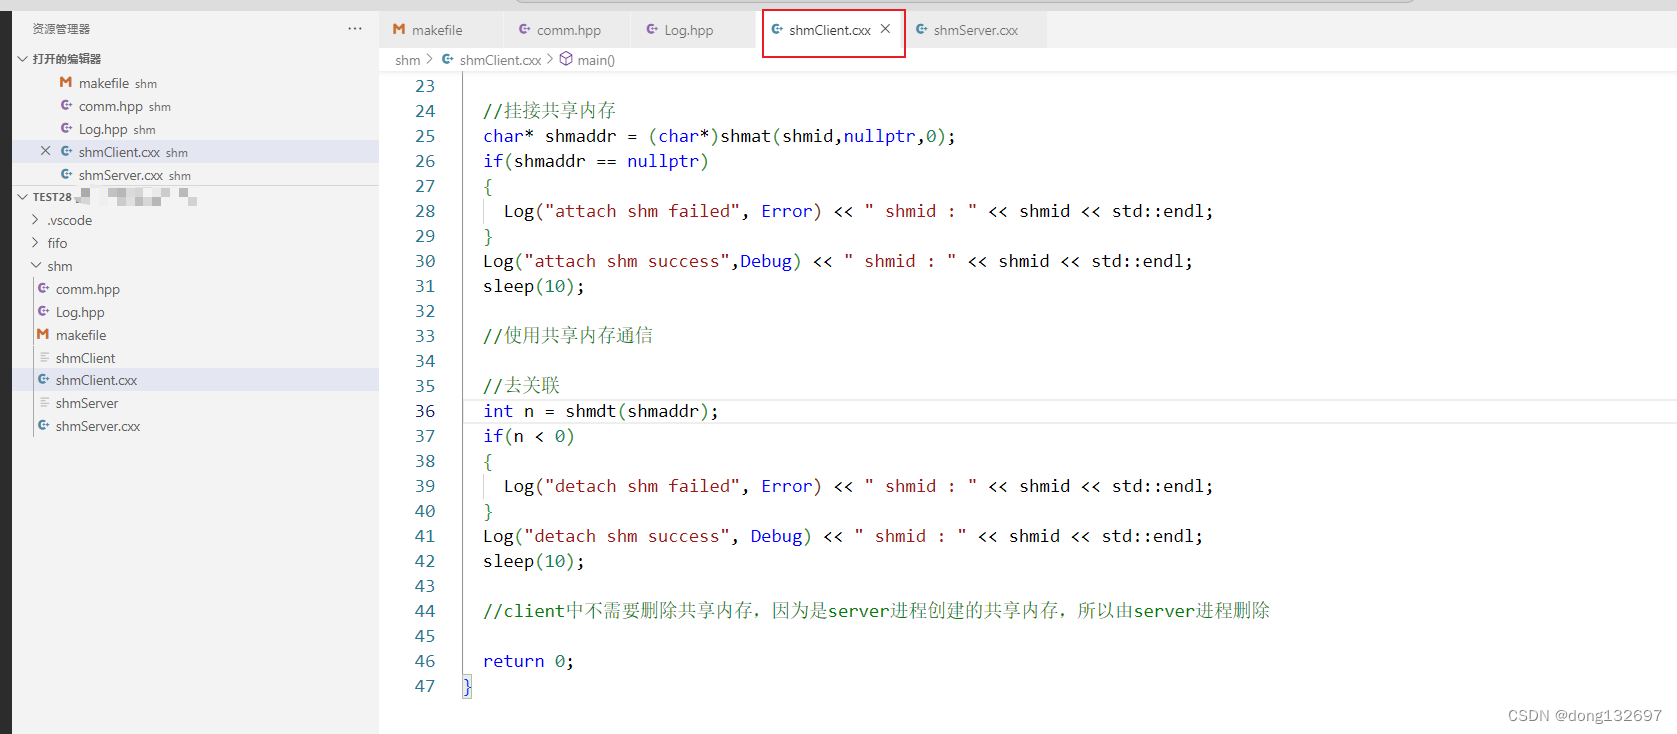This screenshot has height=734, width=1677.
Task: Select the shmClient.cxx tab
Action: [x=830, y=30]
